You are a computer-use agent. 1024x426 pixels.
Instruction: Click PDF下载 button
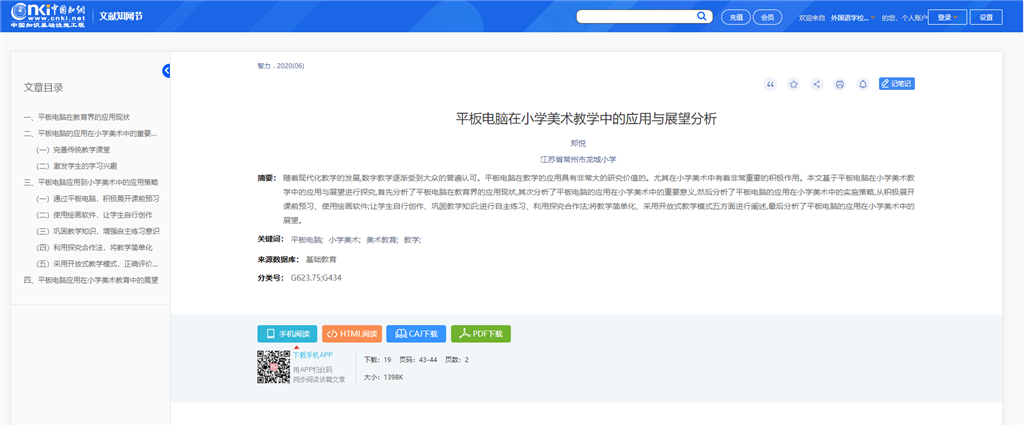481,334
